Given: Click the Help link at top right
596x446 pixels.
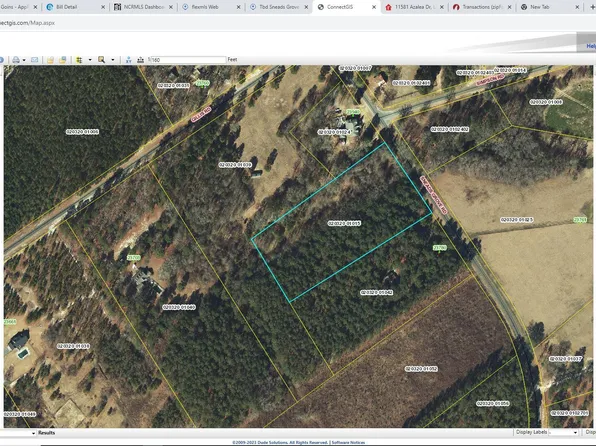Looking at the screenshot, I should (591, 46).
